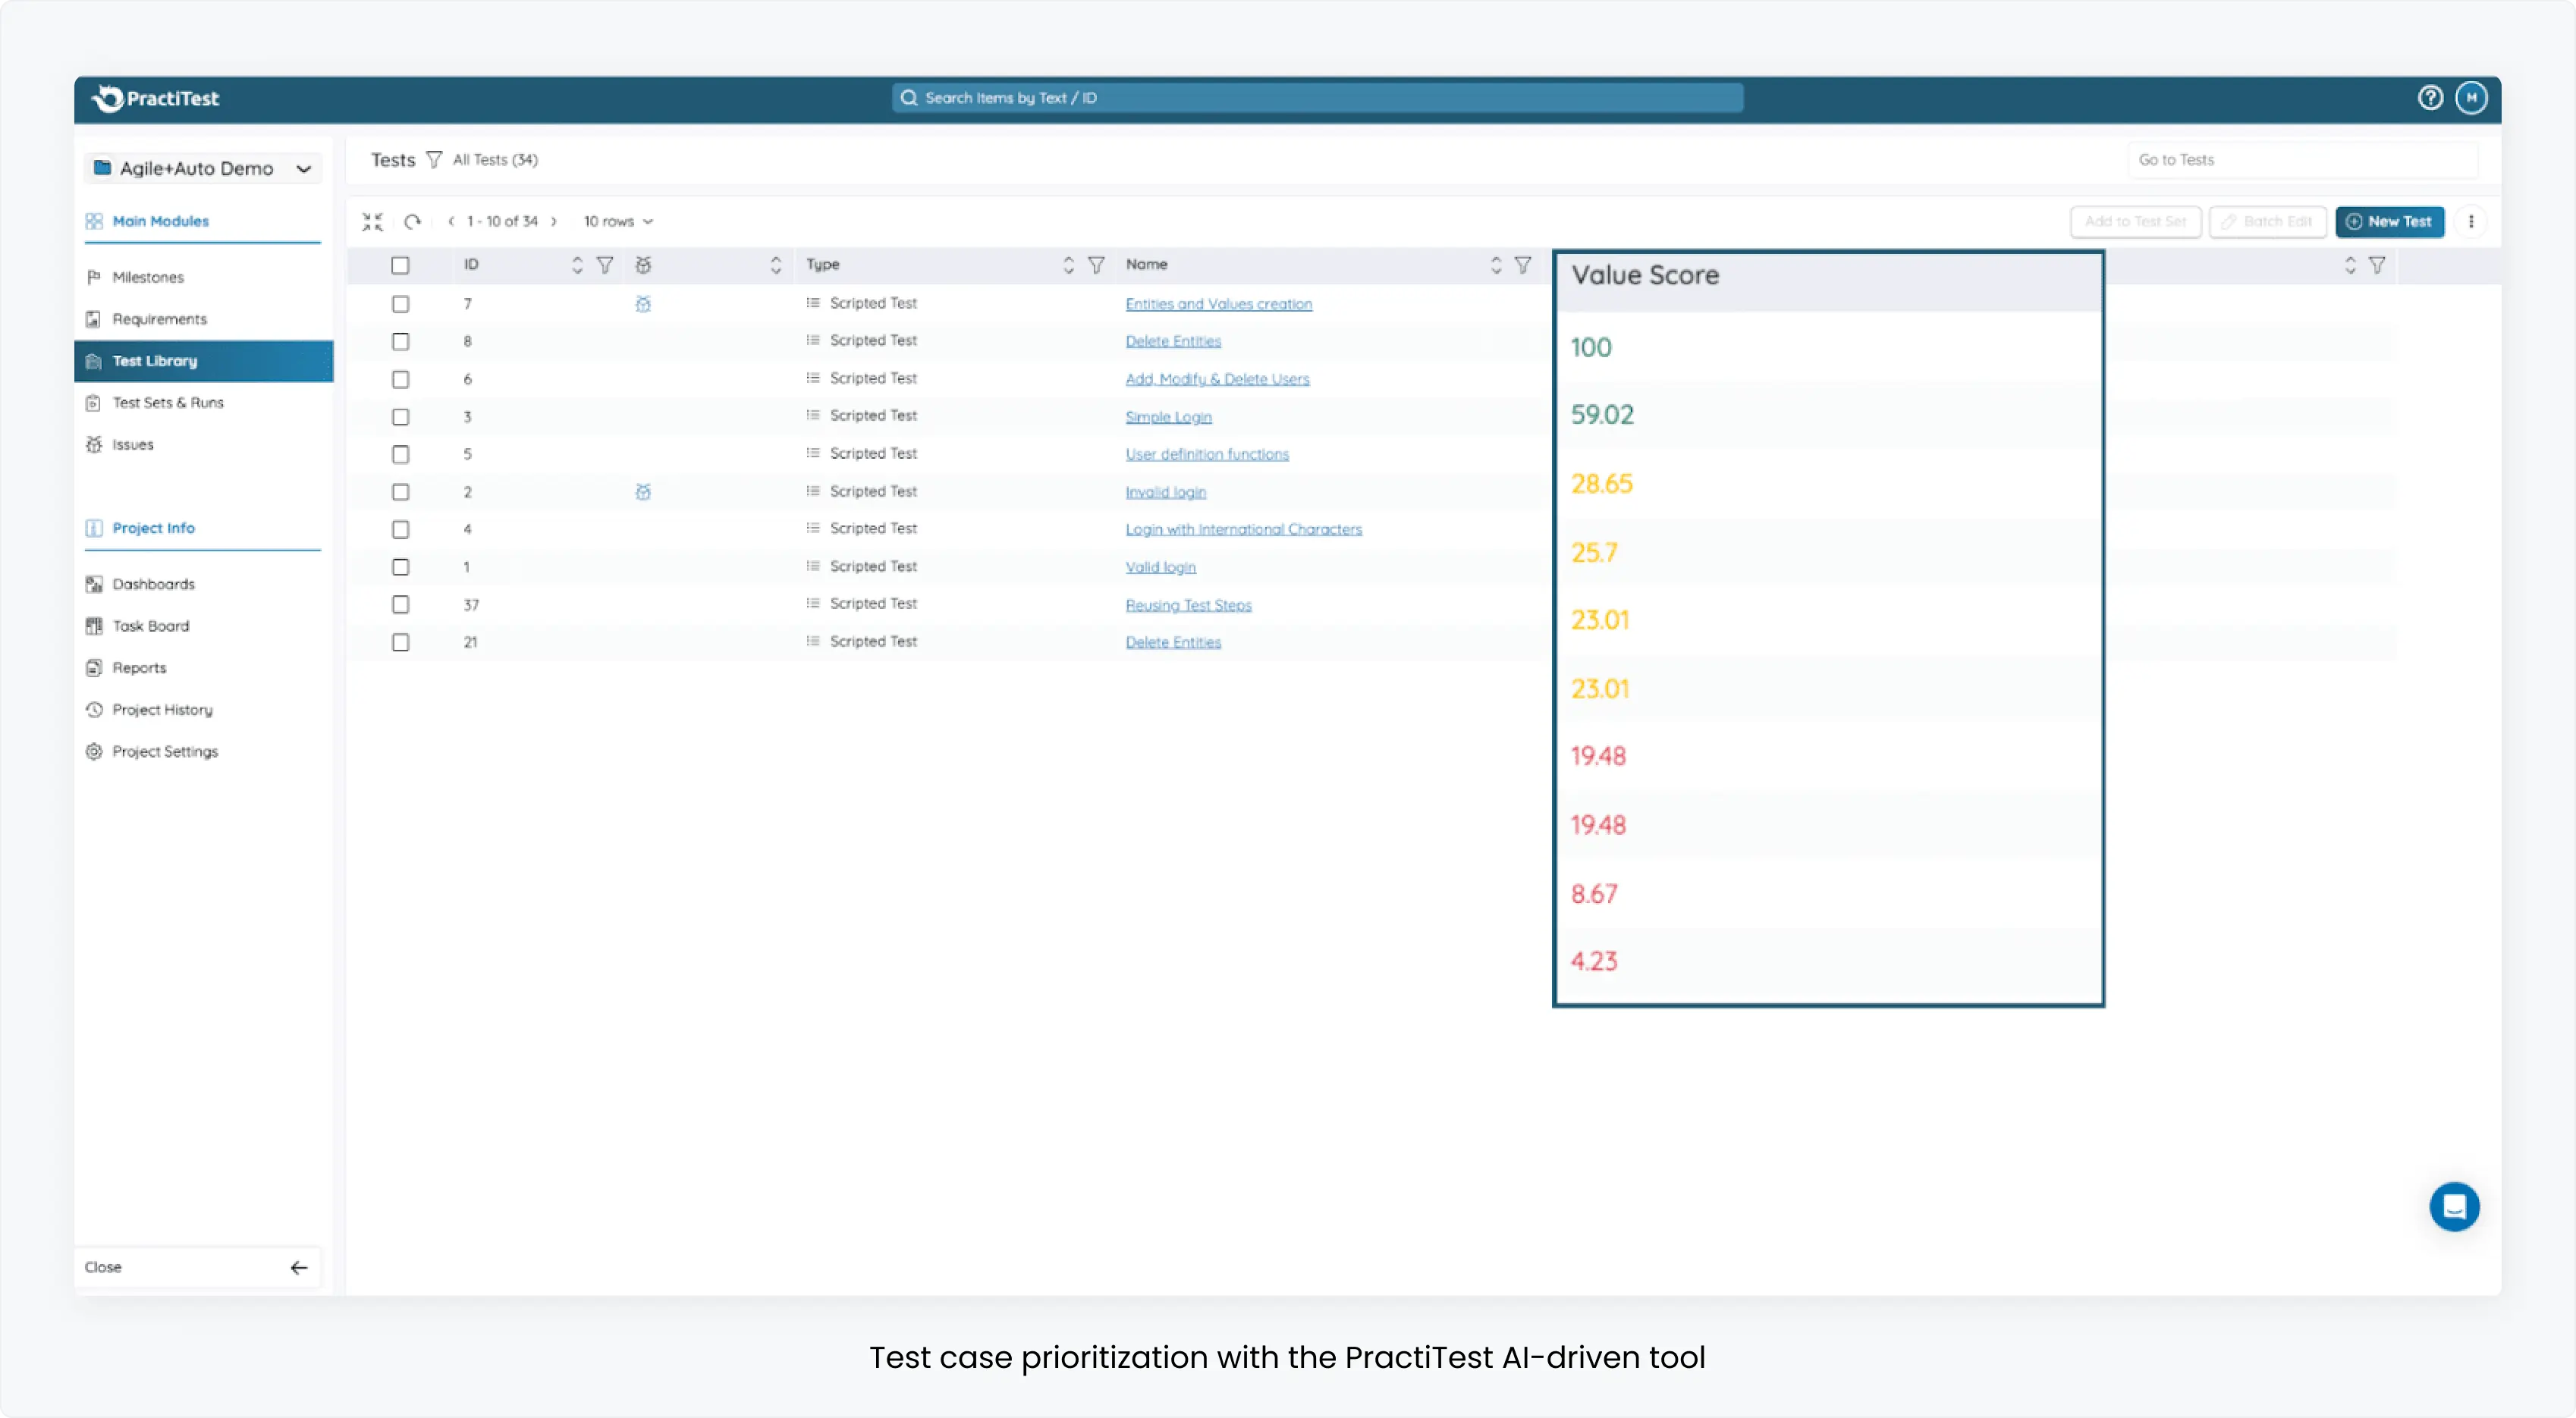Refresh the tests table
Screen dimensions: 2576x1418
[x=412, y=221]
